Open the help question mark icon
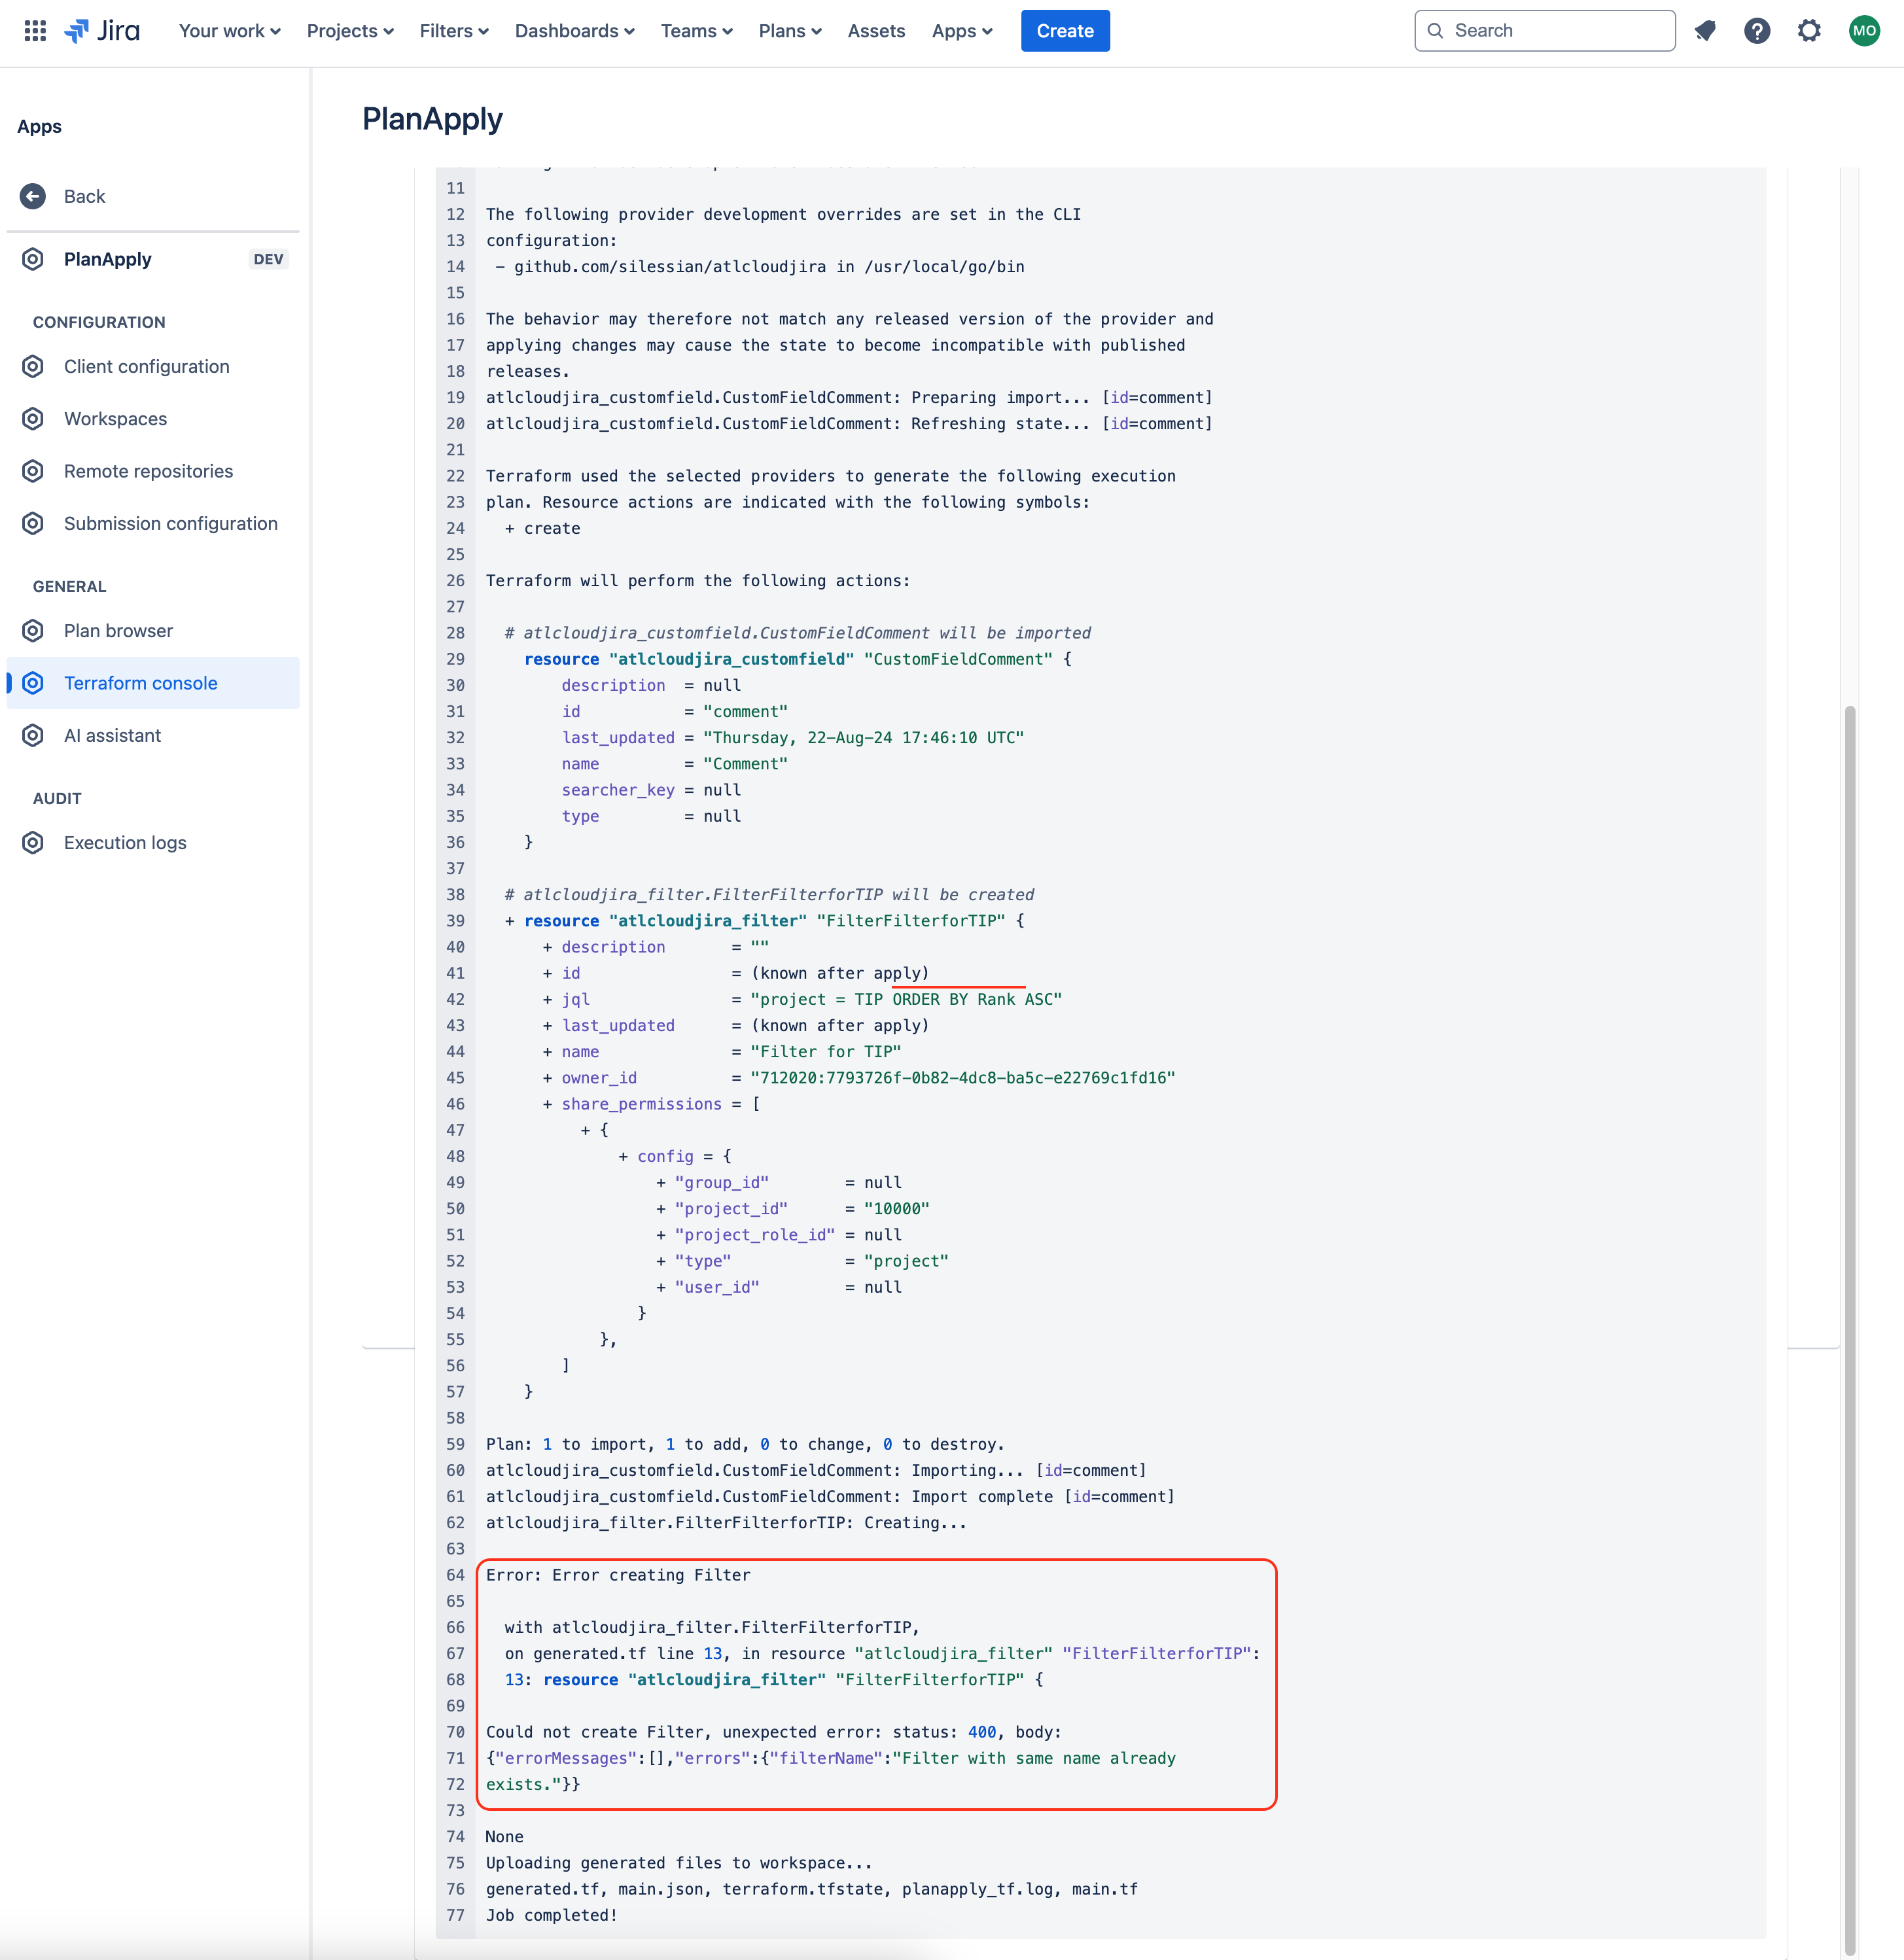 coord(1757,31)
